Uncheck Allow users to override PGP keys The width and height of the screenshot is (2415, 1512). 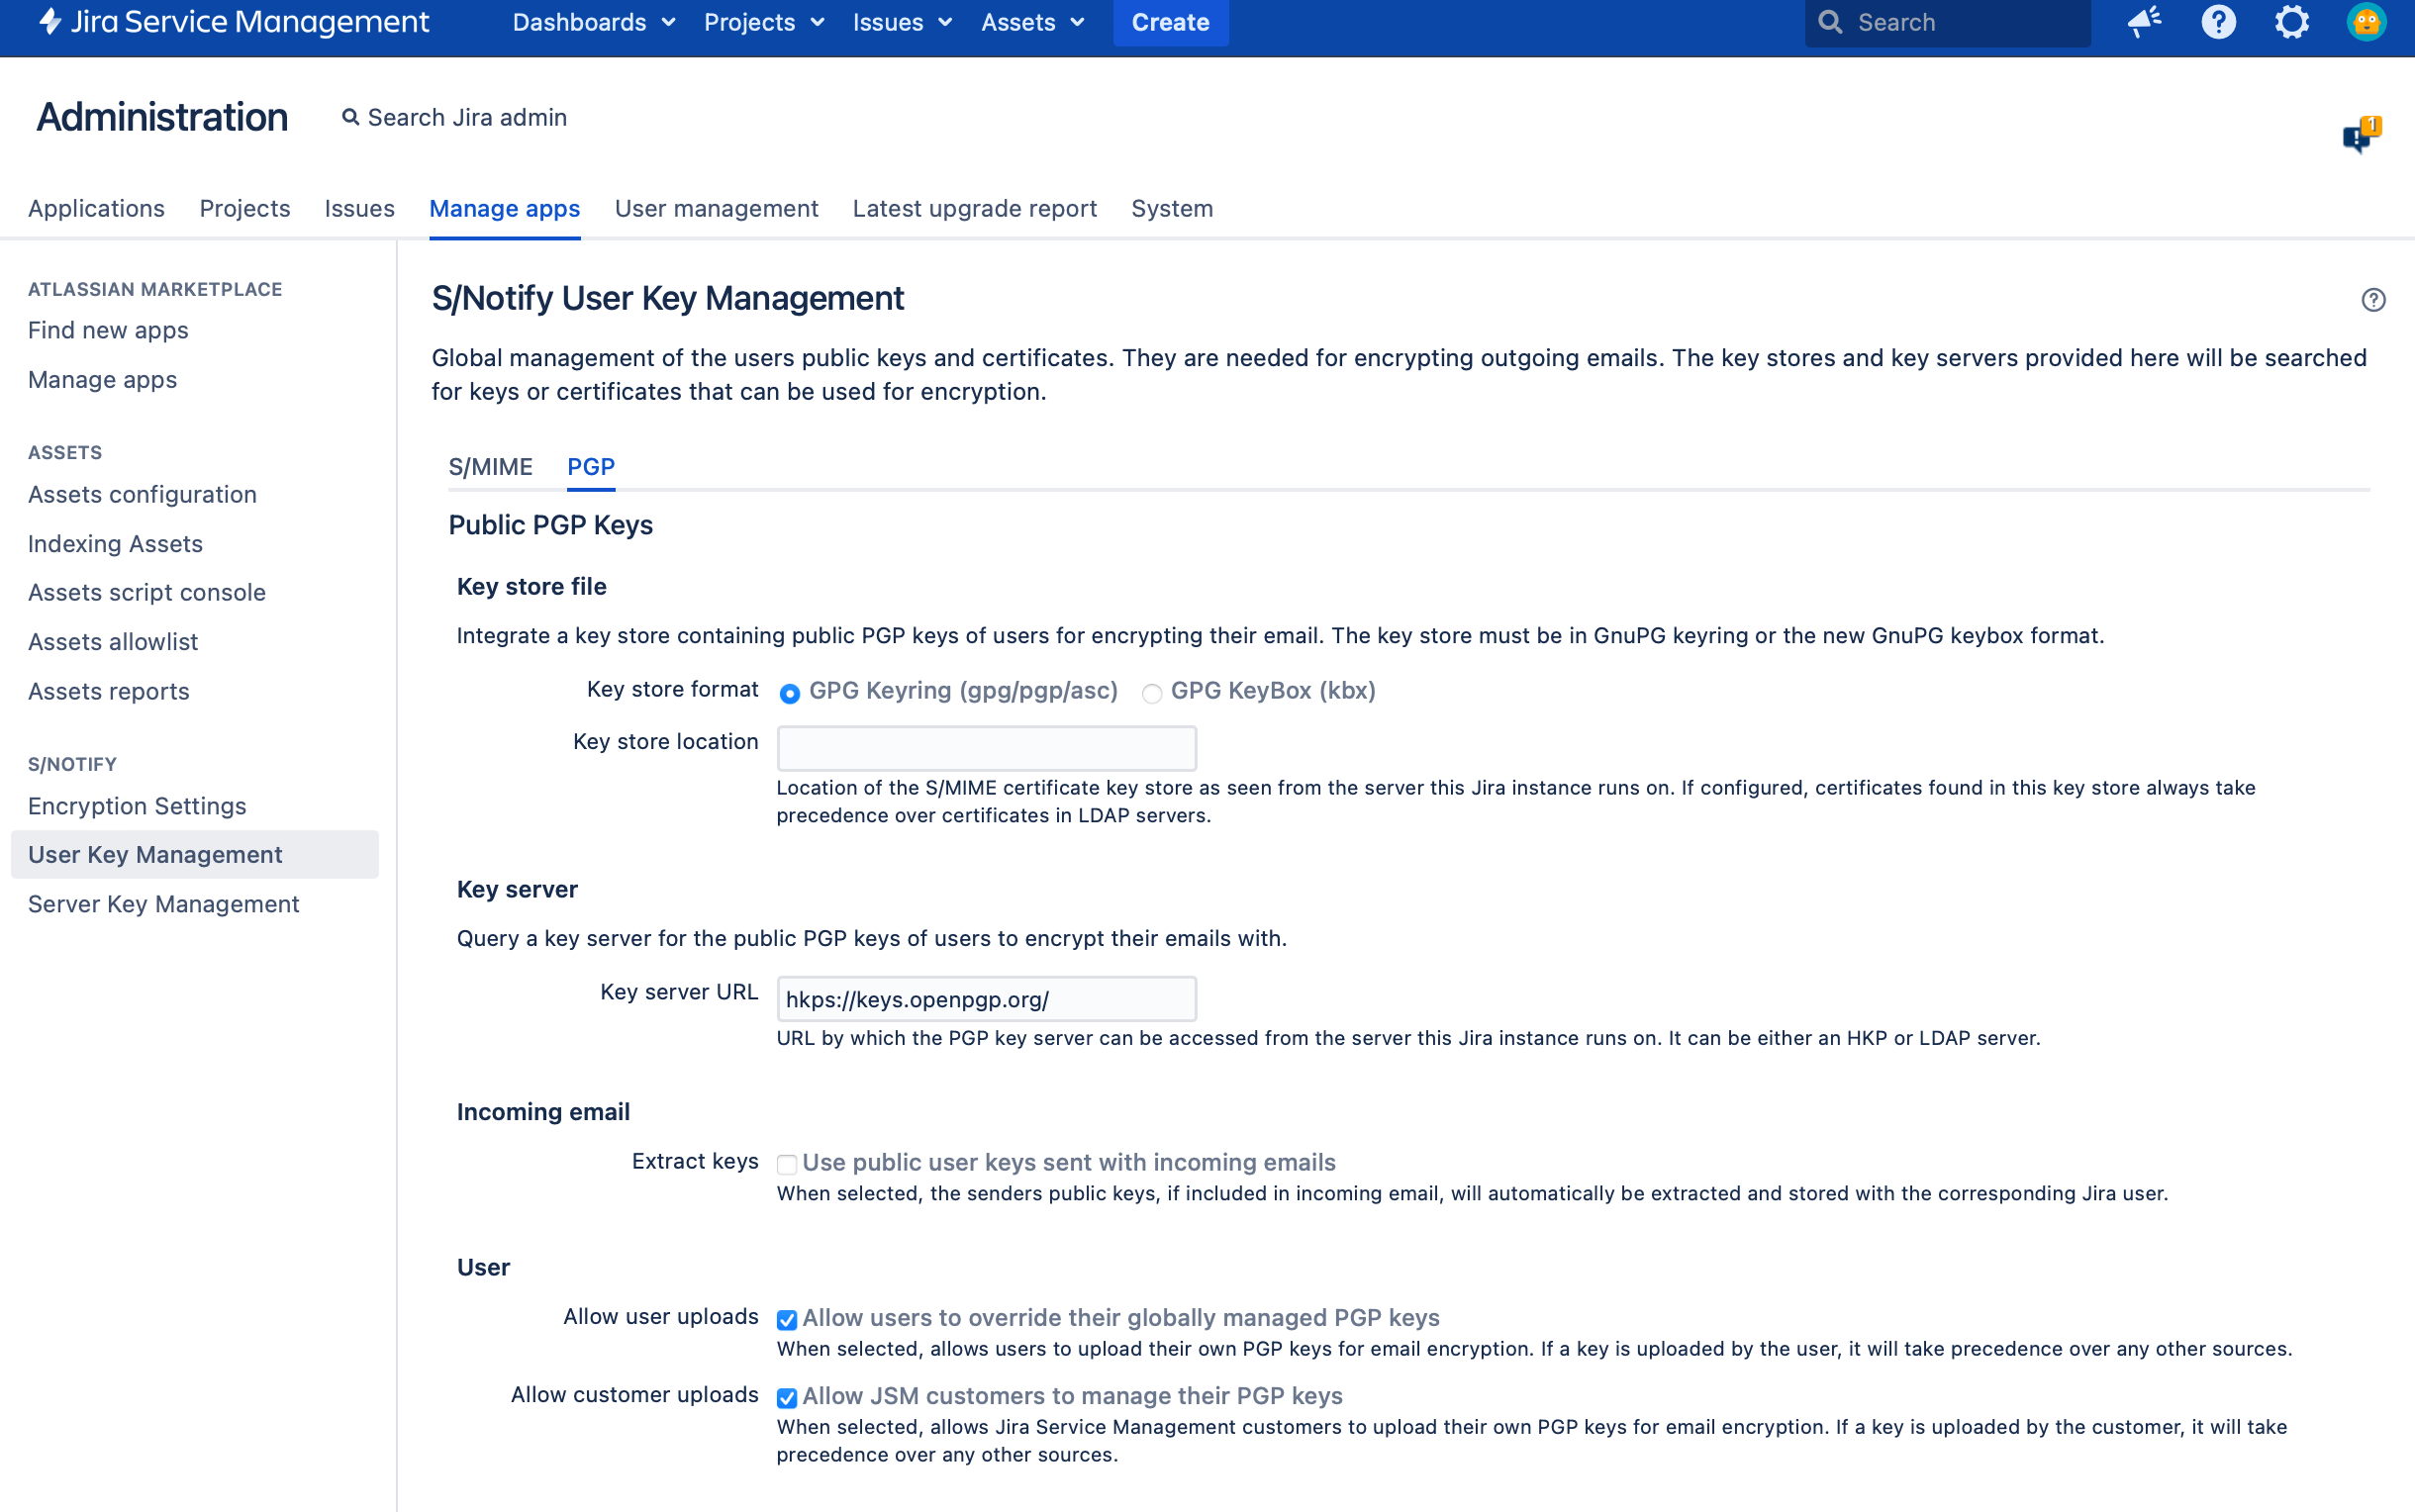pos(787,1320)
